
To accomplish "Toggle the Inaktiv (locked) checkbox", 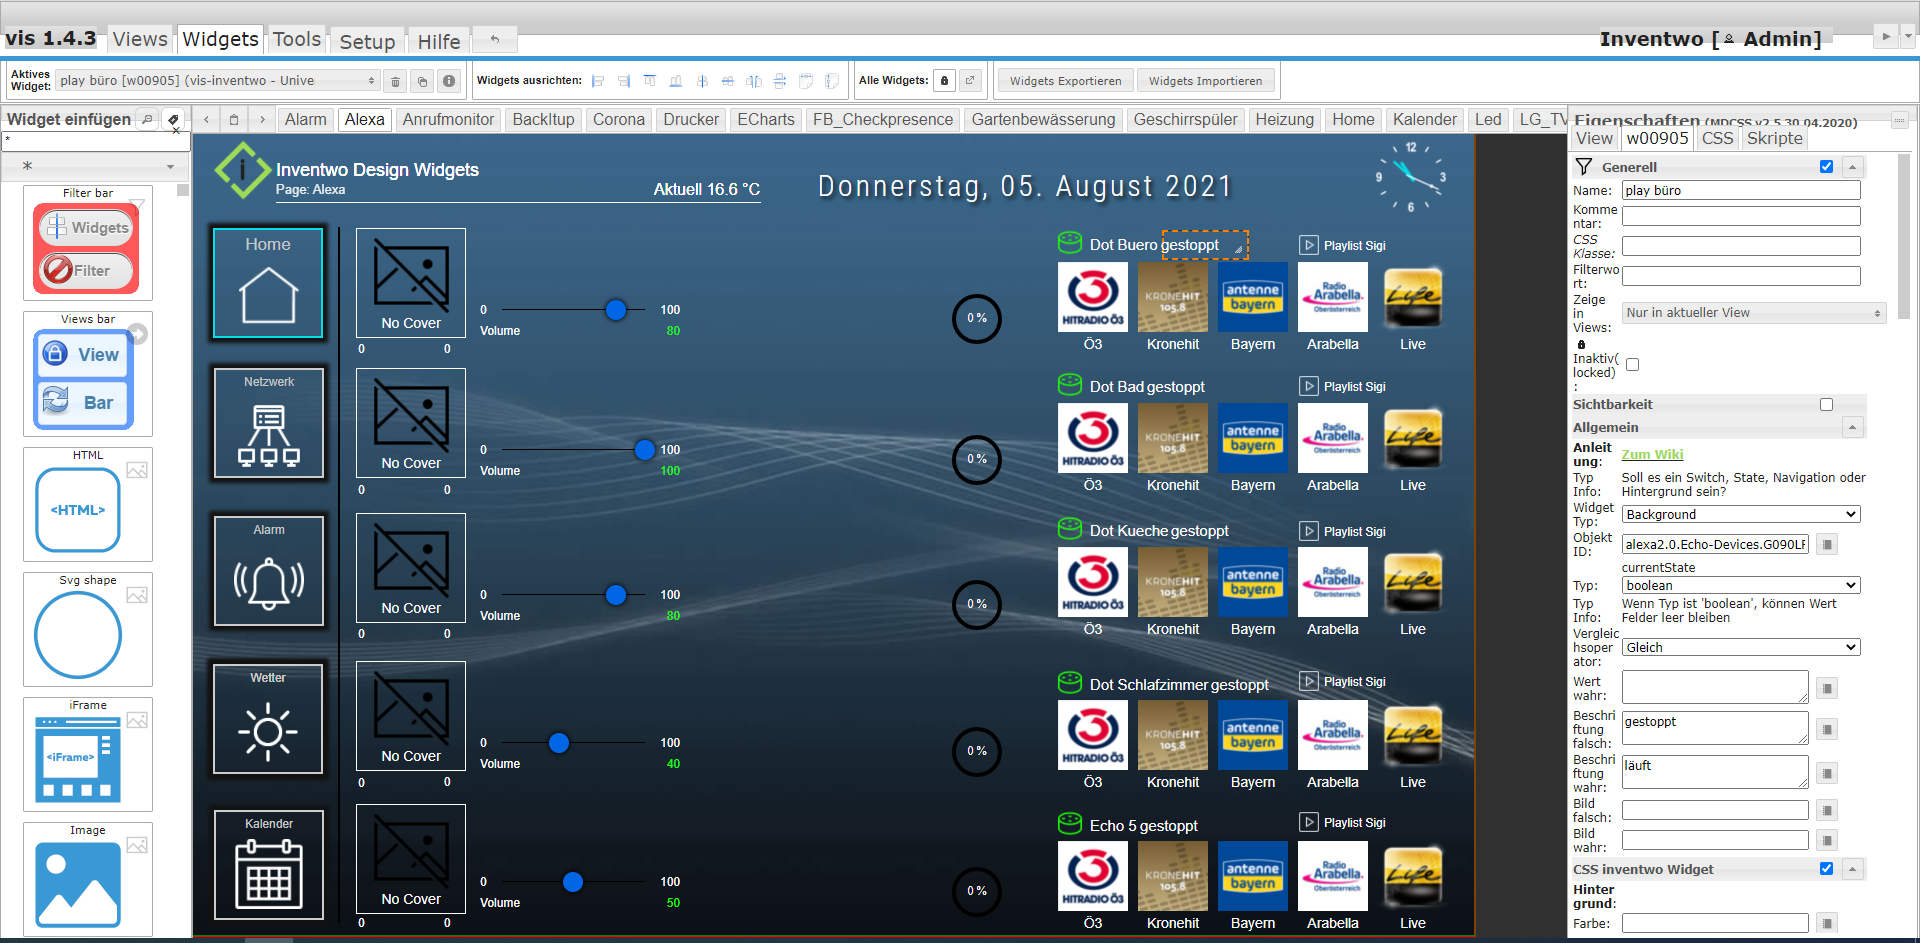I will pos(1632,365).
